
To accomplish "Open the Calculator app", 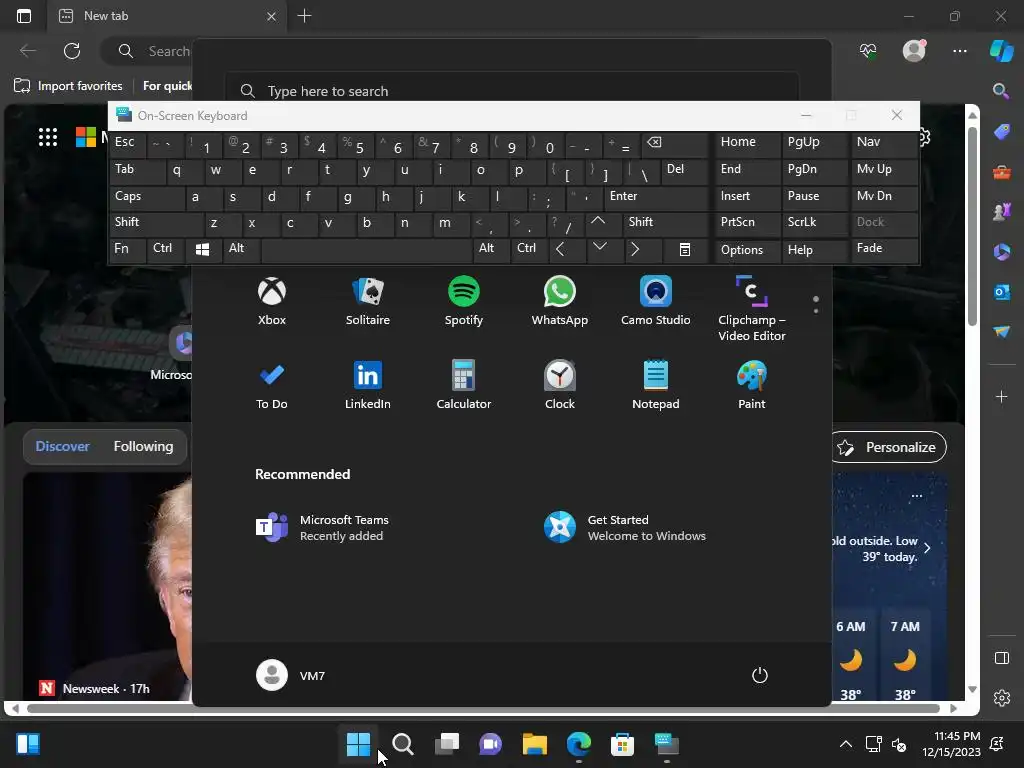I will (464, 385).
